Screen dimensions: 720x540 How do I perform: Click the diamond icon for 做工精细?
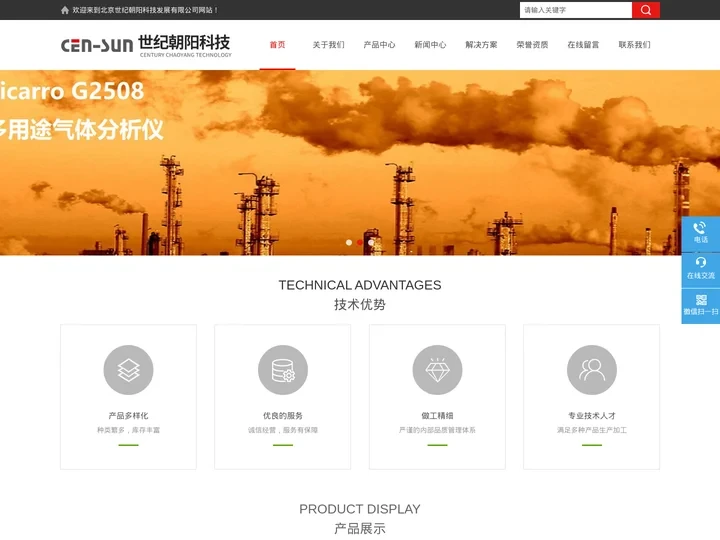click(437, 370)
